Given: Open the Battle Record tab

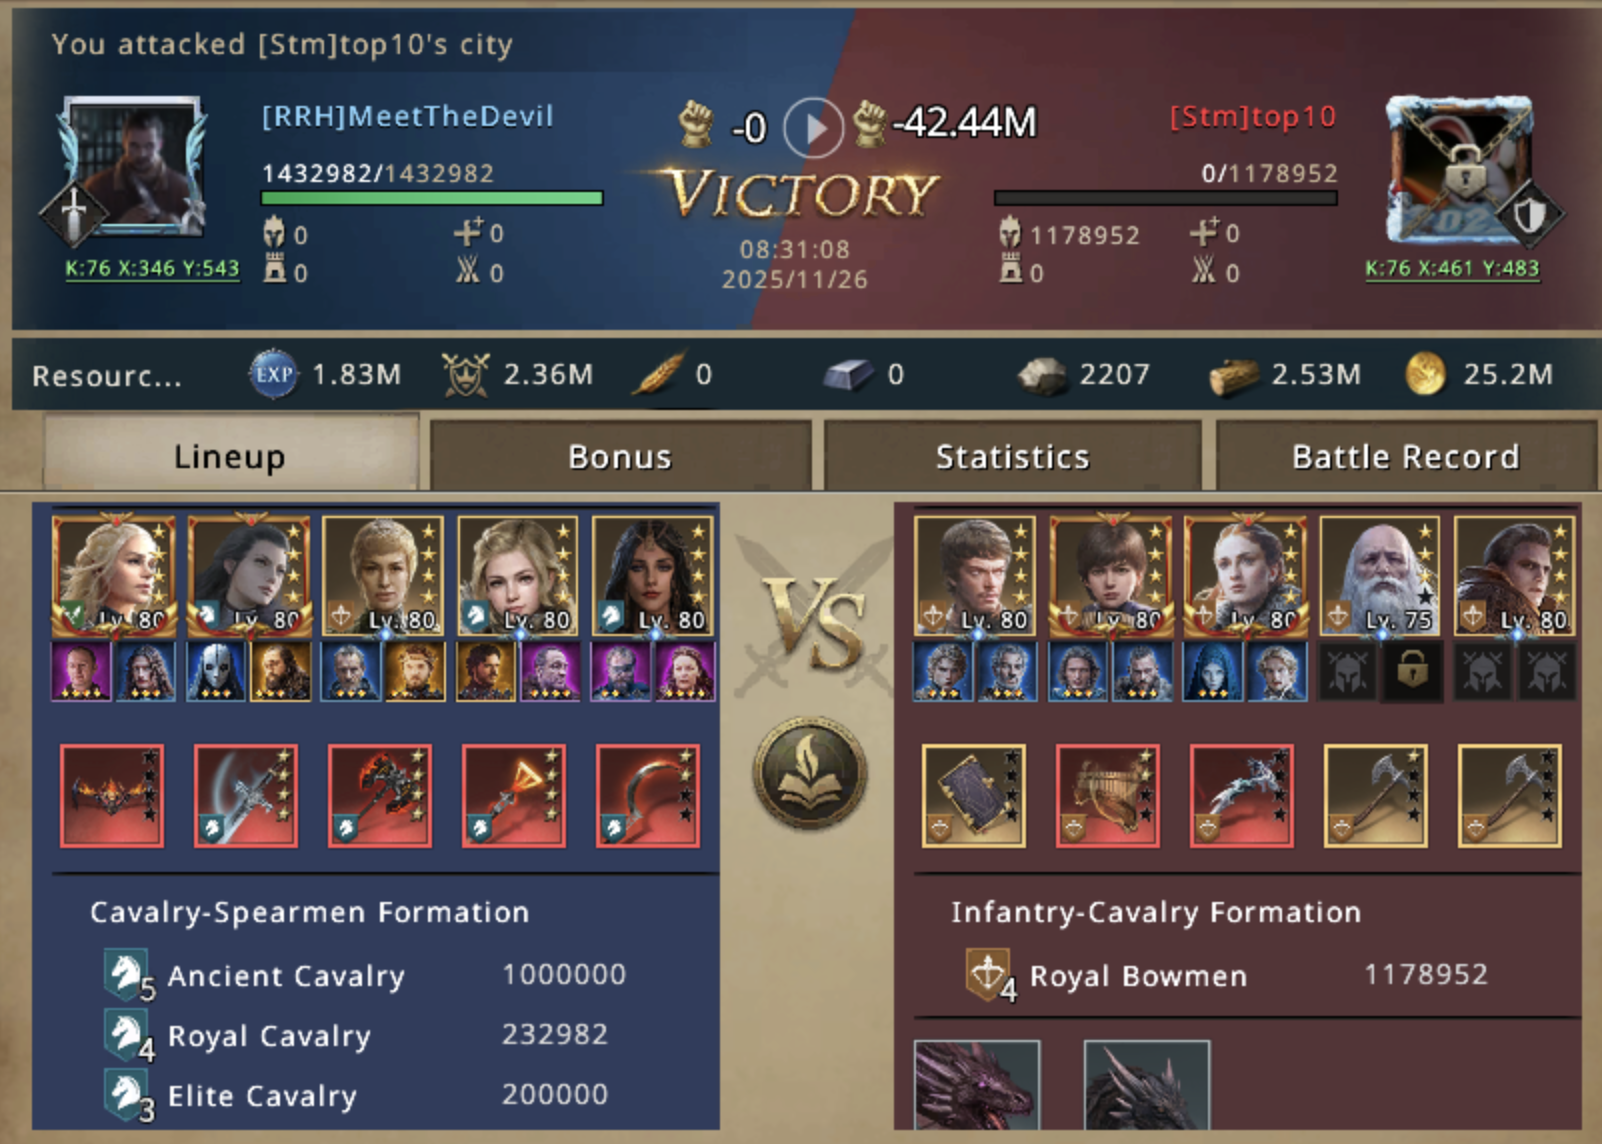Looking at the screenshot, I should click(x=1405, y=456).
